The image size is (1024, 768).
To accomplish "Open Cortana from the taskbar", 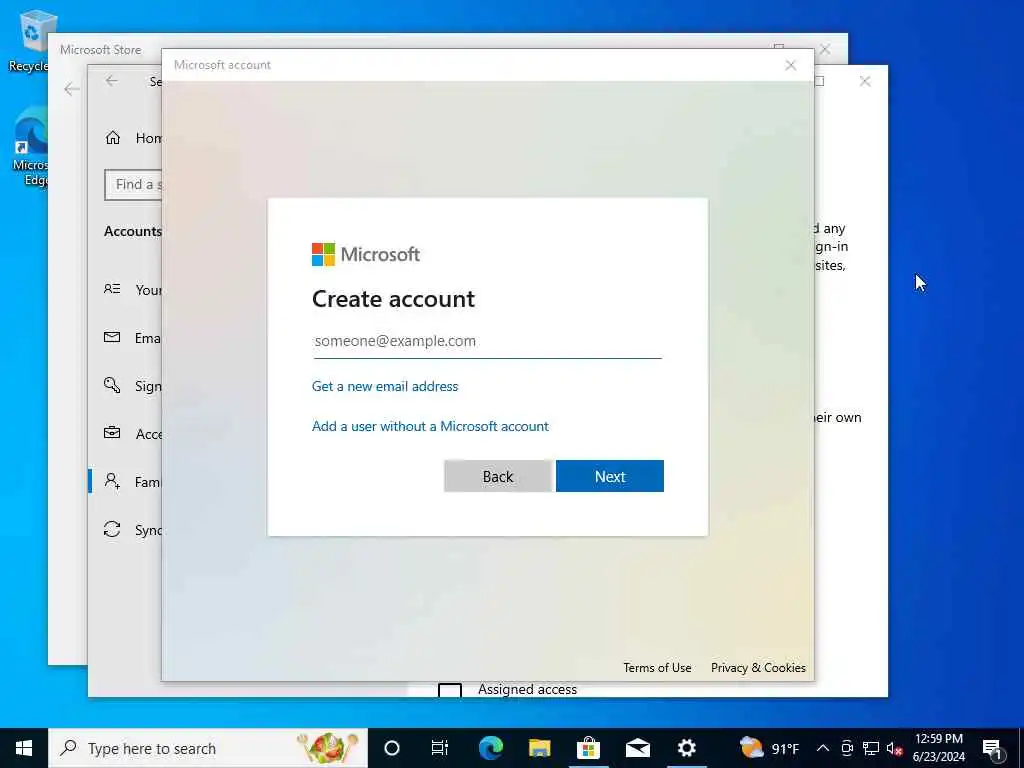I will [392, 748].
